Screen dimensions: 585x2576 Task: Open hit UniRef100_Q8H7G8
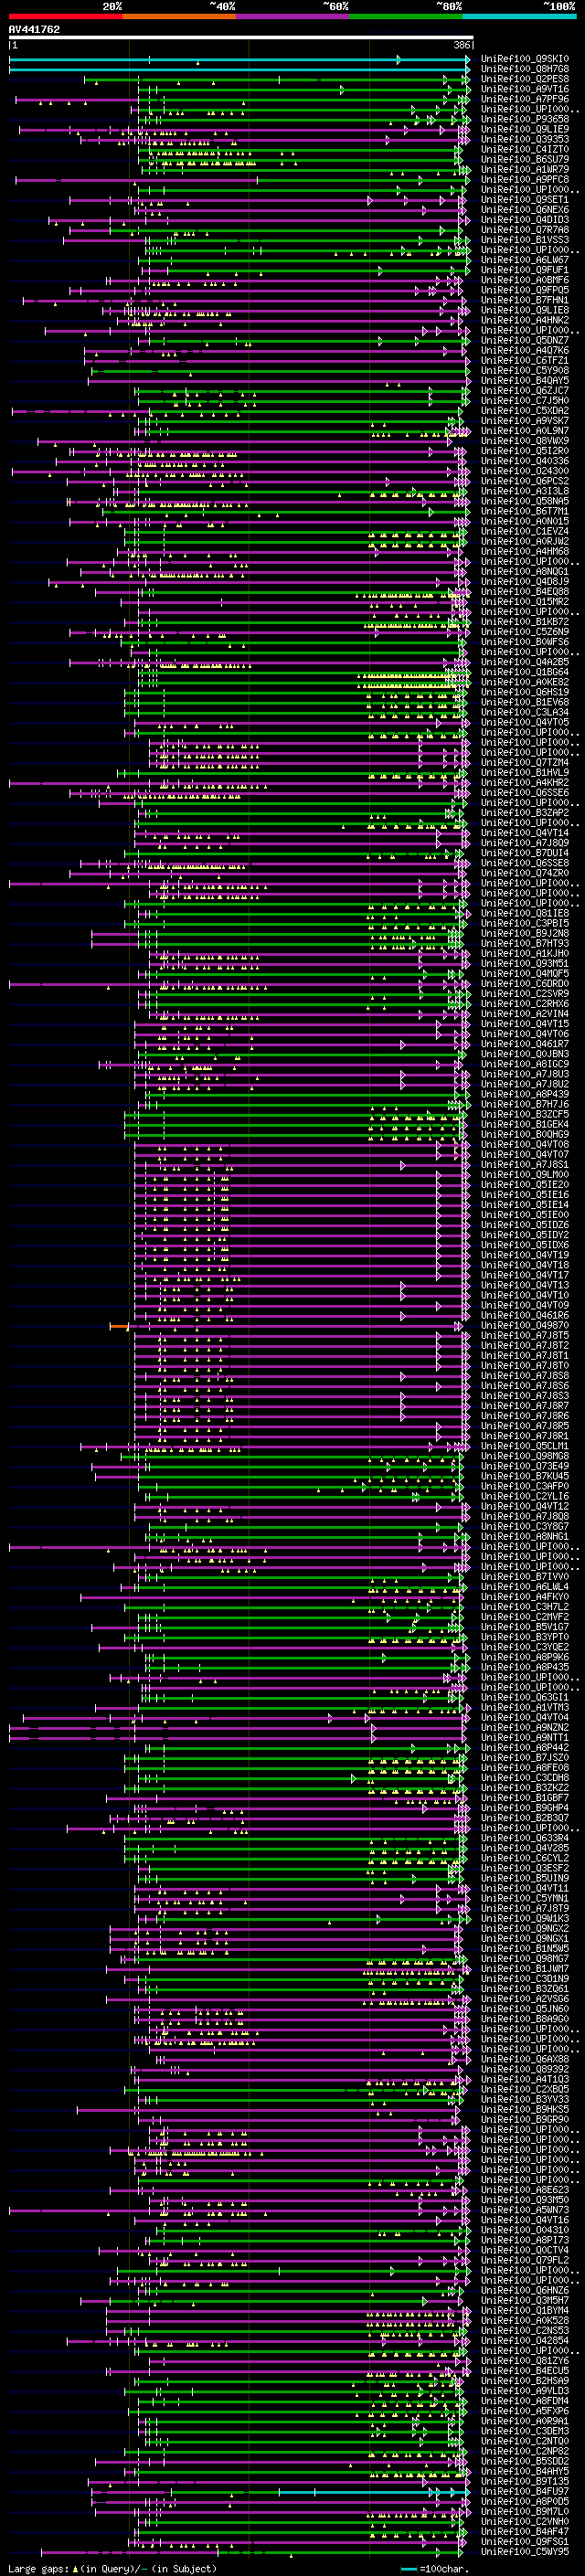click(525, 69)
